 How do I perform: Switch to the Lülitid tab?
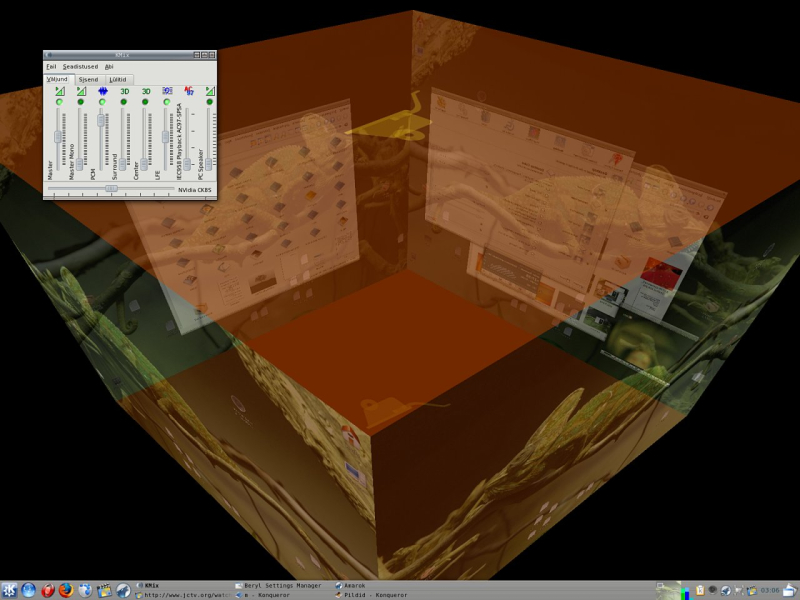tap(118, 80)
